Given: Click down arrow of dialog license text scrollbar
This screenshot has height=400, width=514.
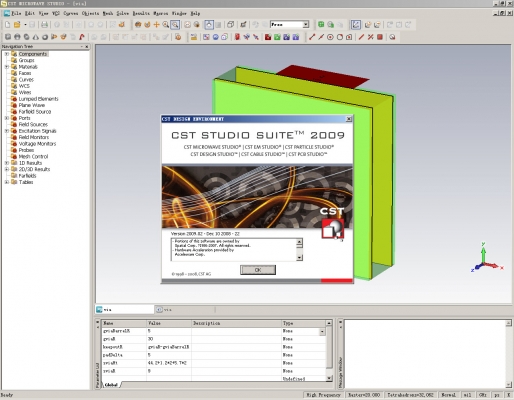Looking at the screenshot, I should click(299, 258).
